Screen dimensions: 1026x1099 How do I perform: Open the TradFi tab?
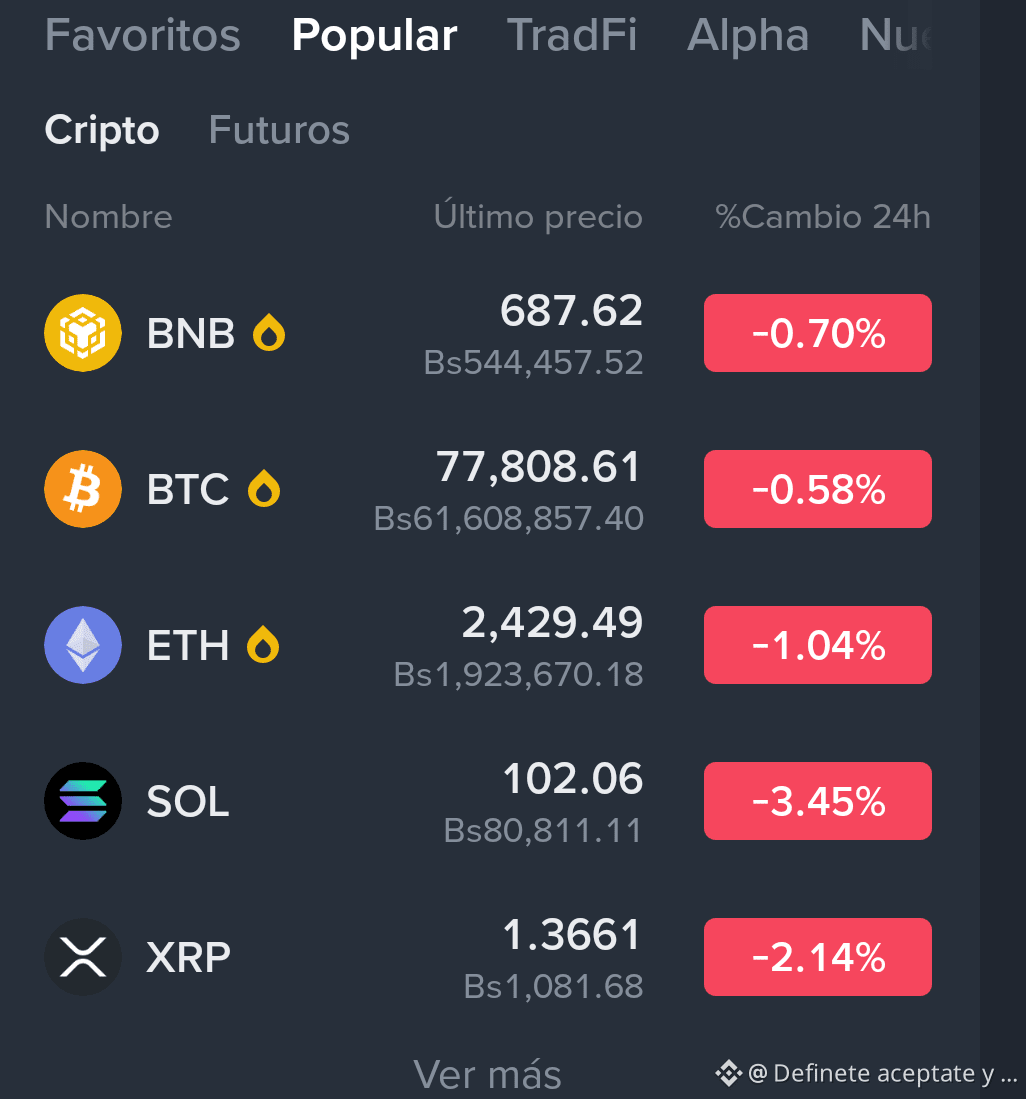click(x=572, y=35)
